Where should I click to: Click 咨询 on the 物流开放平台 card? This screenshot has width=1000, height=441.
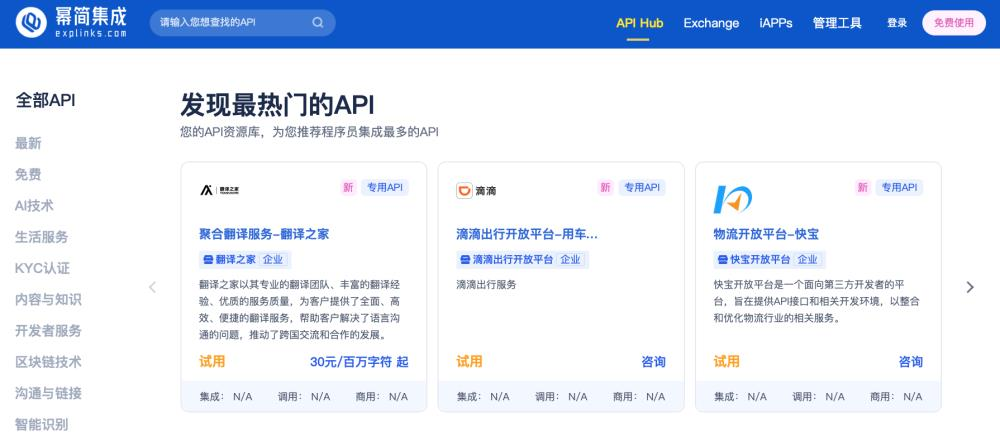[910, 361]
